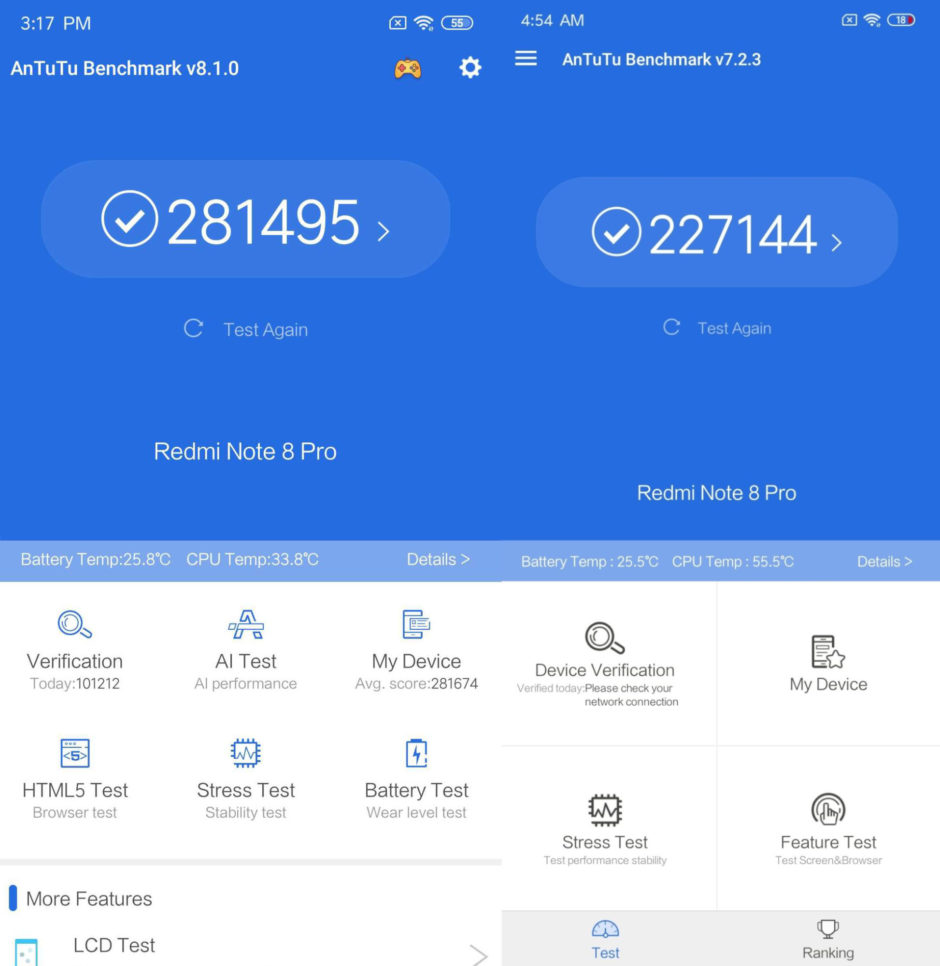Open My Device star icon in v7.2.3

click(x=828, y=652)
